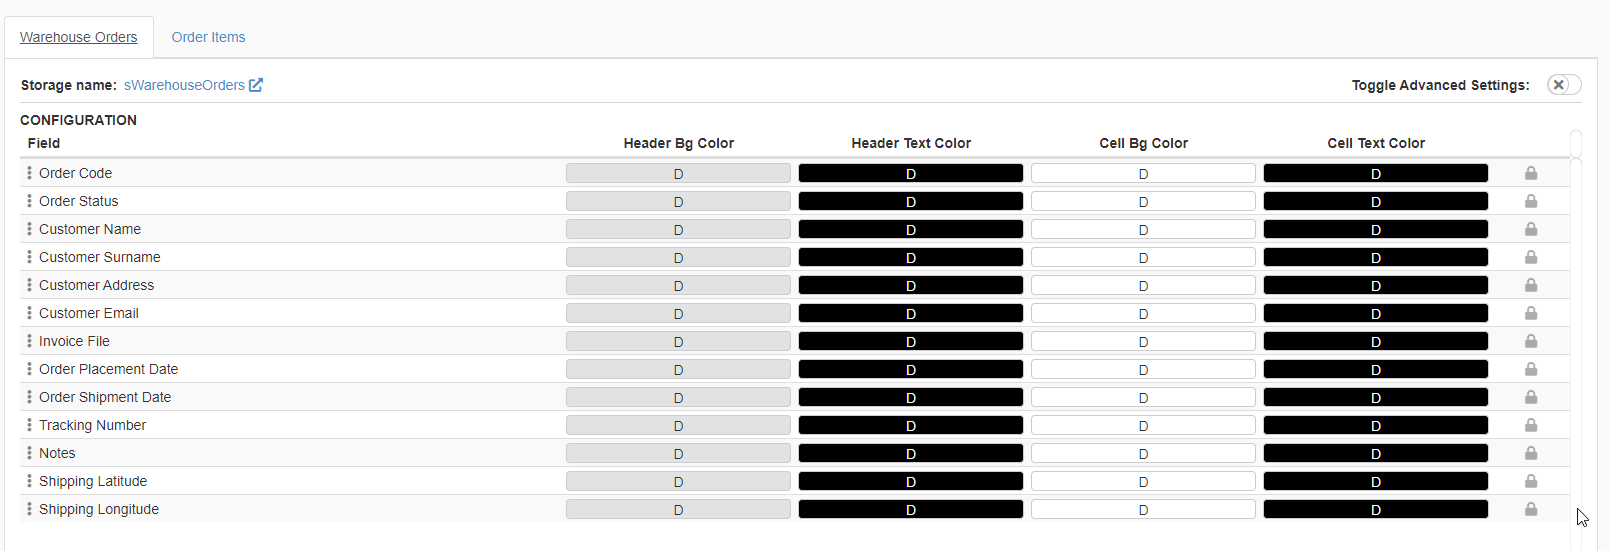Pick Cell Bg Color for Customer Address

pos(1143,285)
